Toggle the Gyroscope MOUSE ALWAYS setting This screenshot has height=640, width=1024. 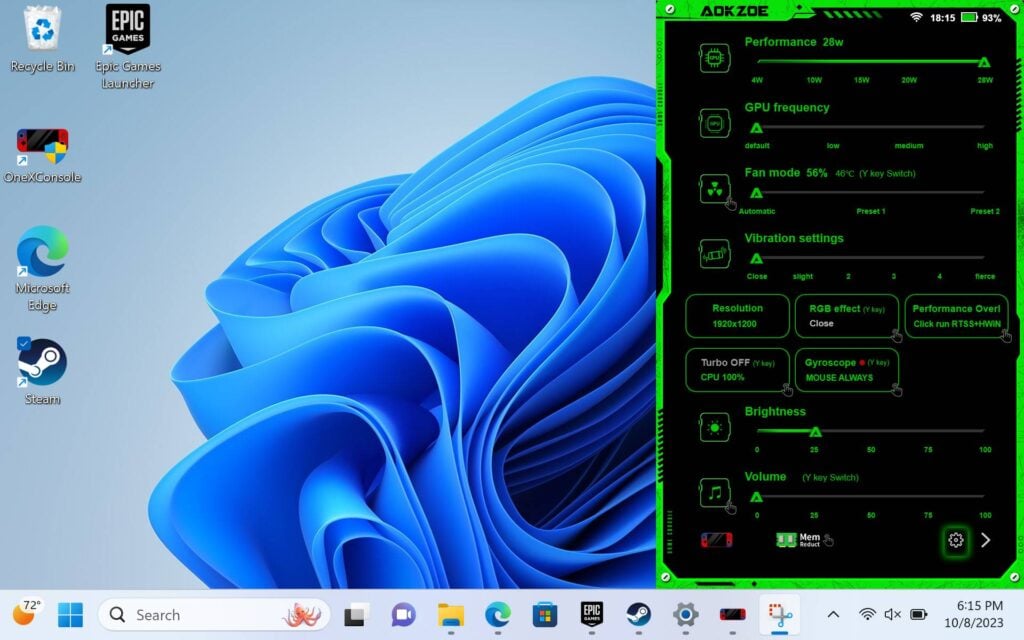point(846,369)
